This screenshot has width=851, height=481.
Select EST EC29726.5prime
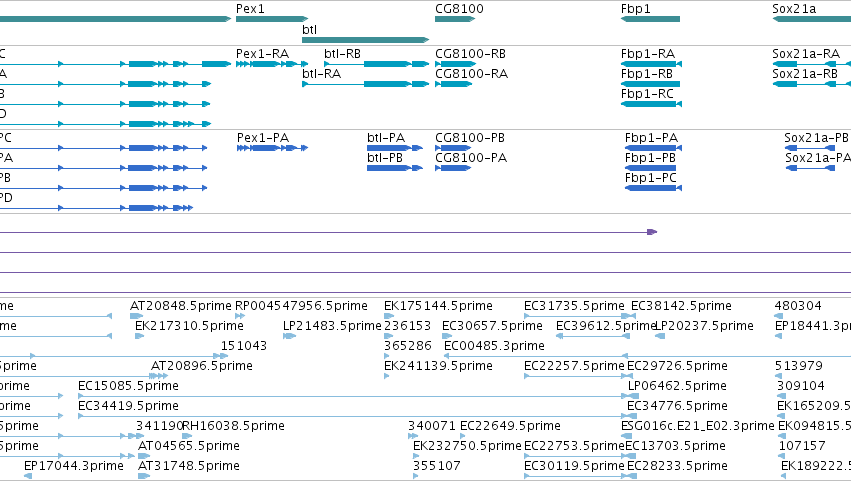coord(677,366)
